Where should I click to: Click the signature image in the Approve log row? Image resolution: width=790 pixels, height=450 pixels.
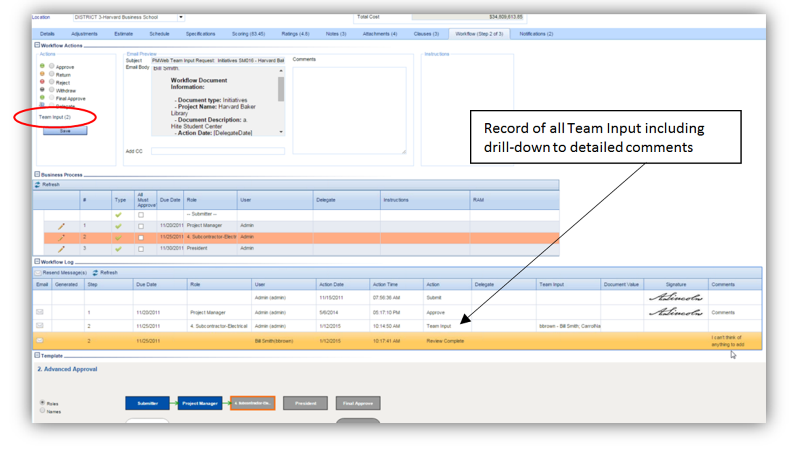click(x=676, y=312)
